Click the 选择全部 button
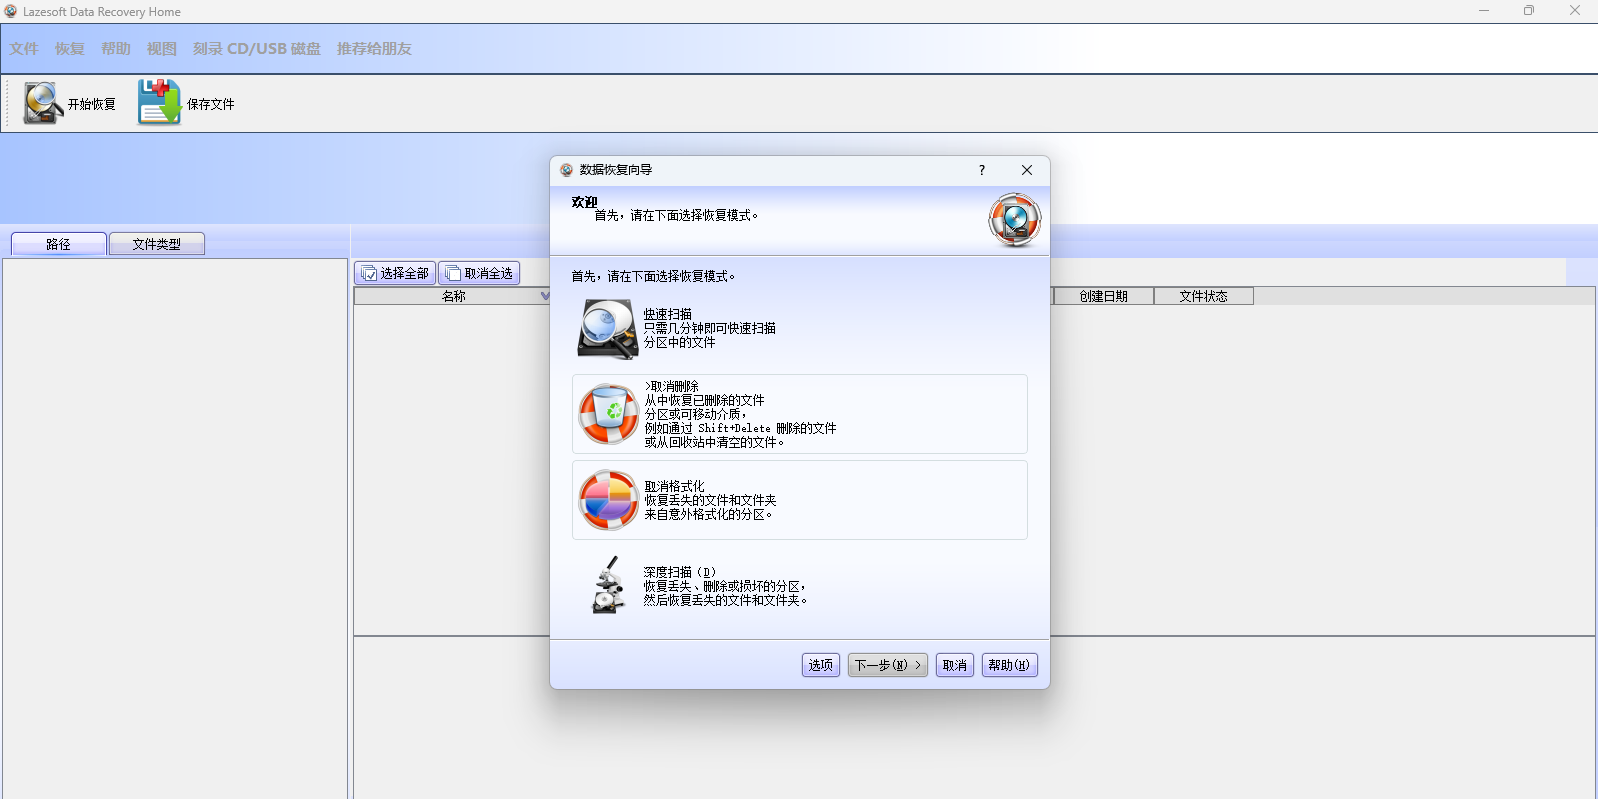The height and width of the screenshot is (799, 1598). (x=395, y=274)
